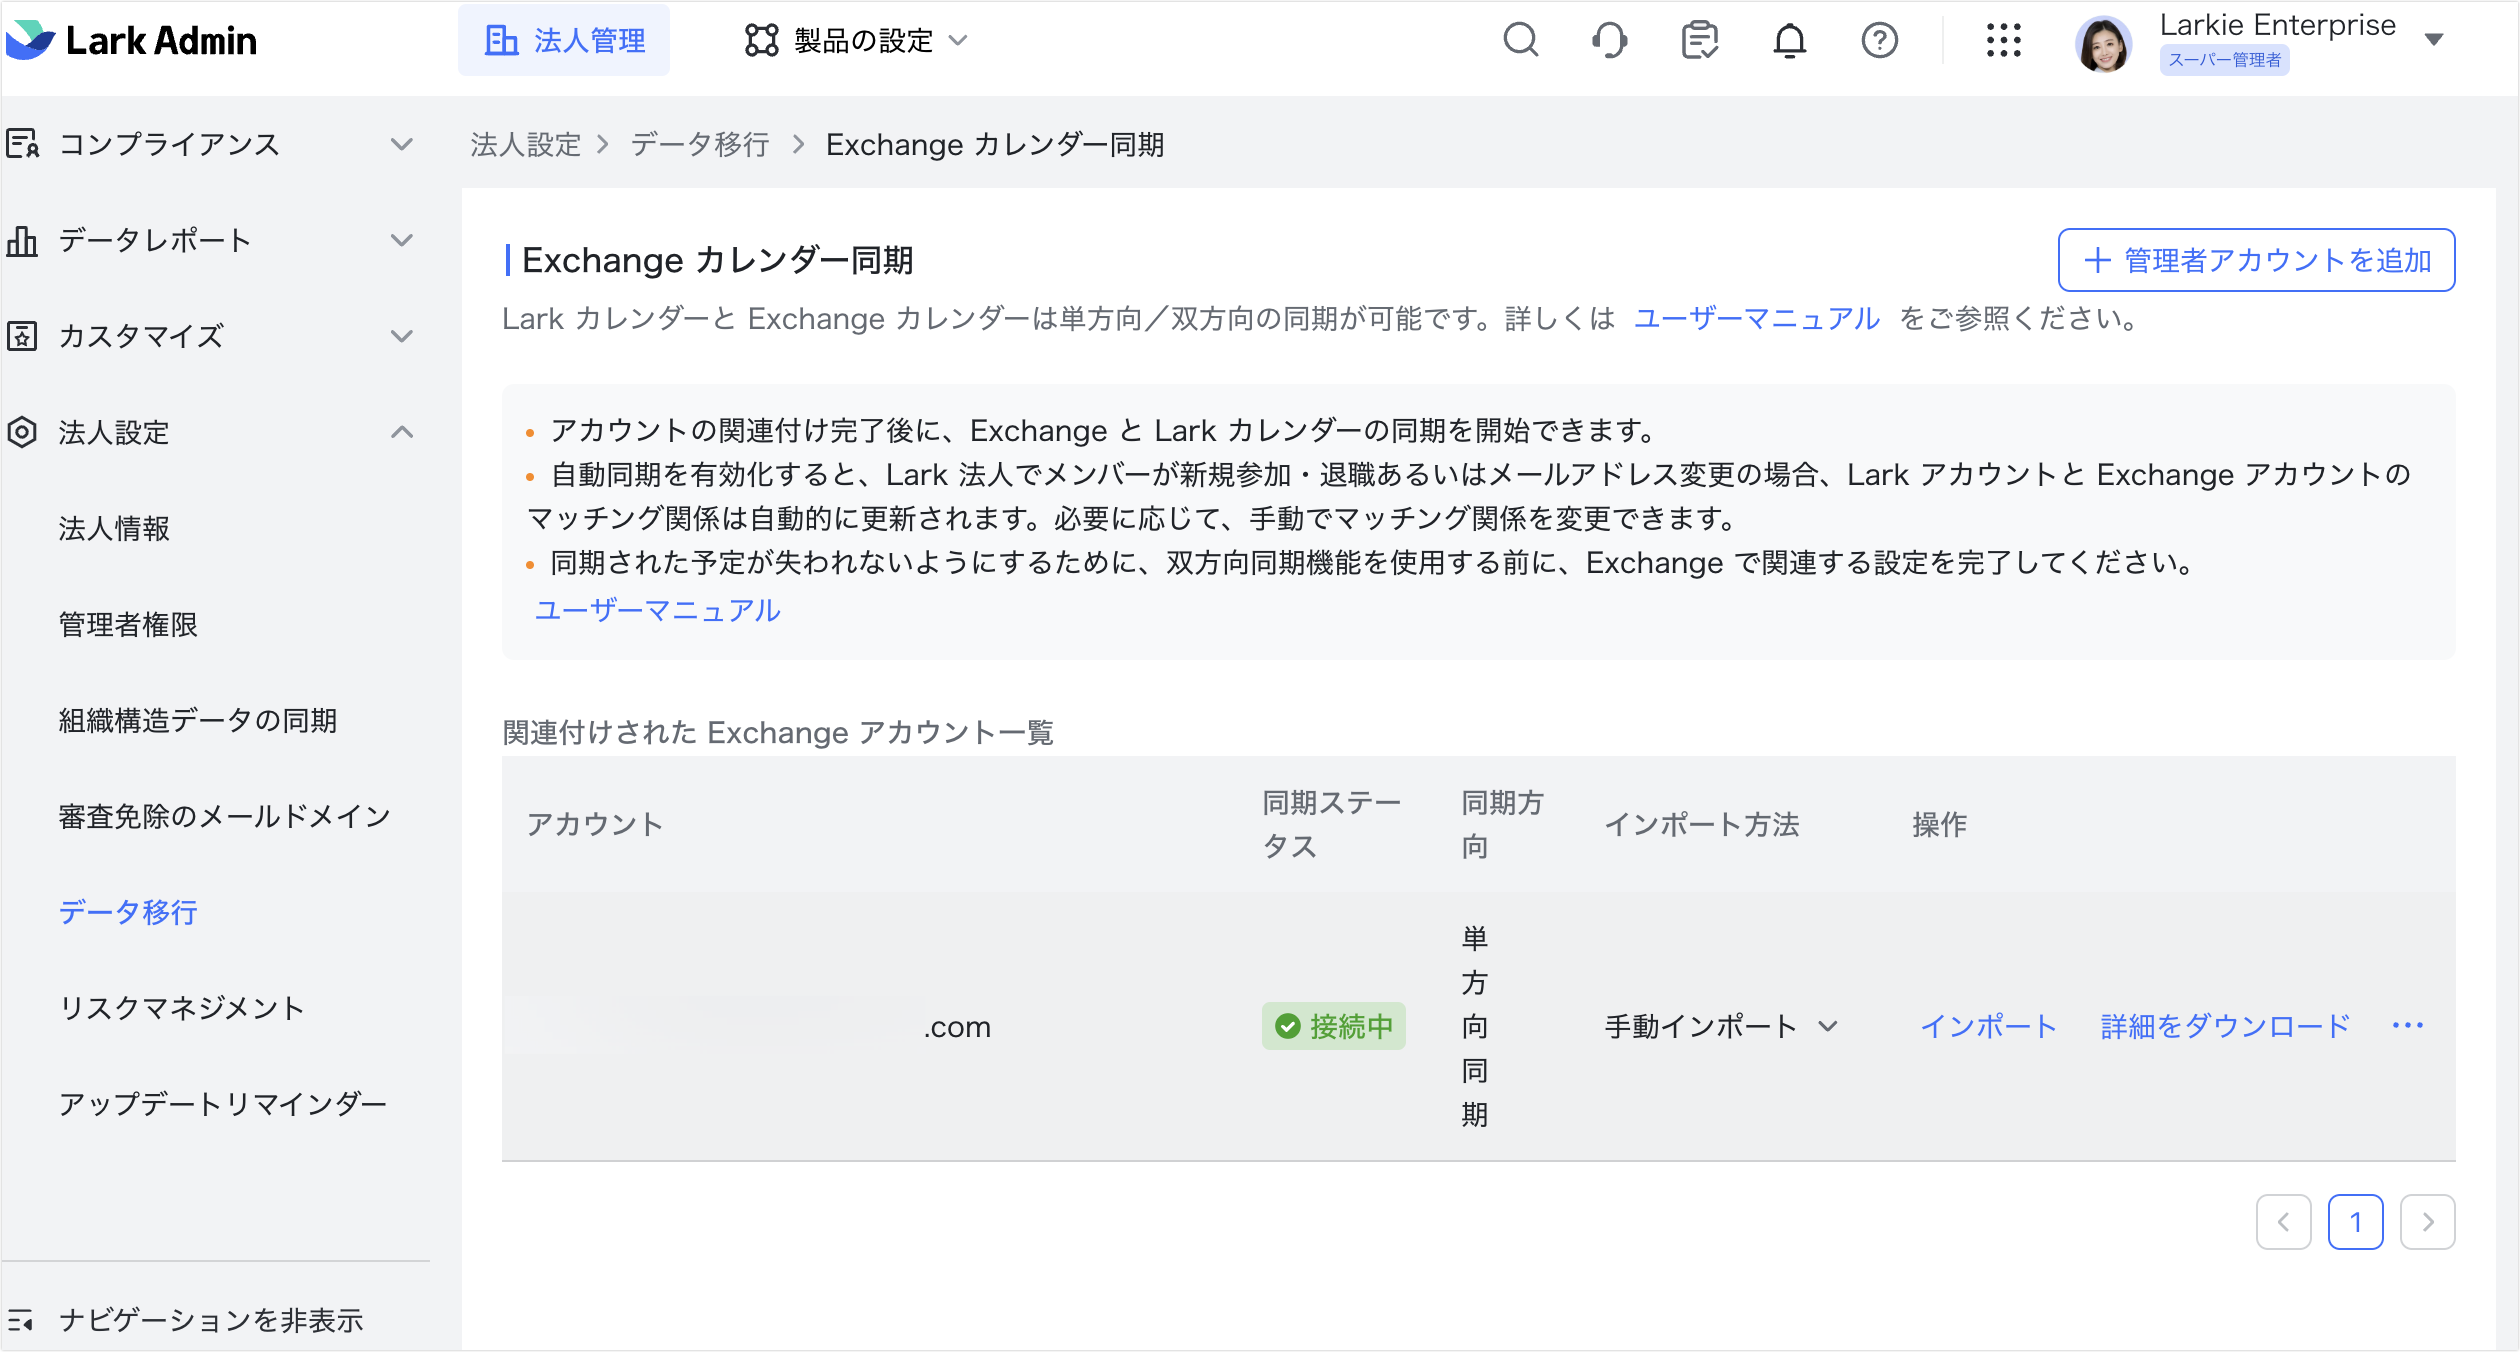Click the clipboard feedback icon
This screenshot has width=2520, height=1352.
[1700, 41]
